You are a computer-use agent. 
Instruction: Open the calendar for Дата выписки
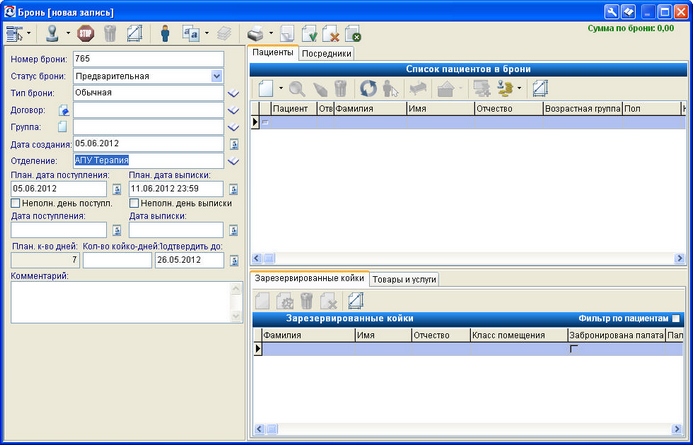(x=234, y=230)
